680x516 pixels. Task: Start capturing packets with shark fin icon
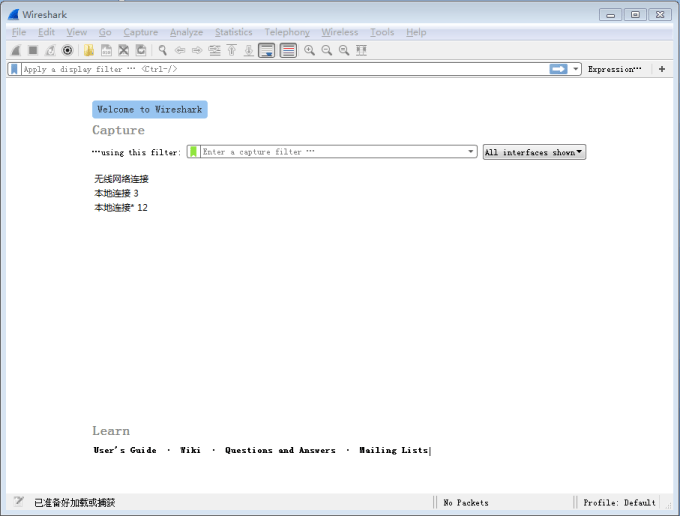click(x=16, y=50)
